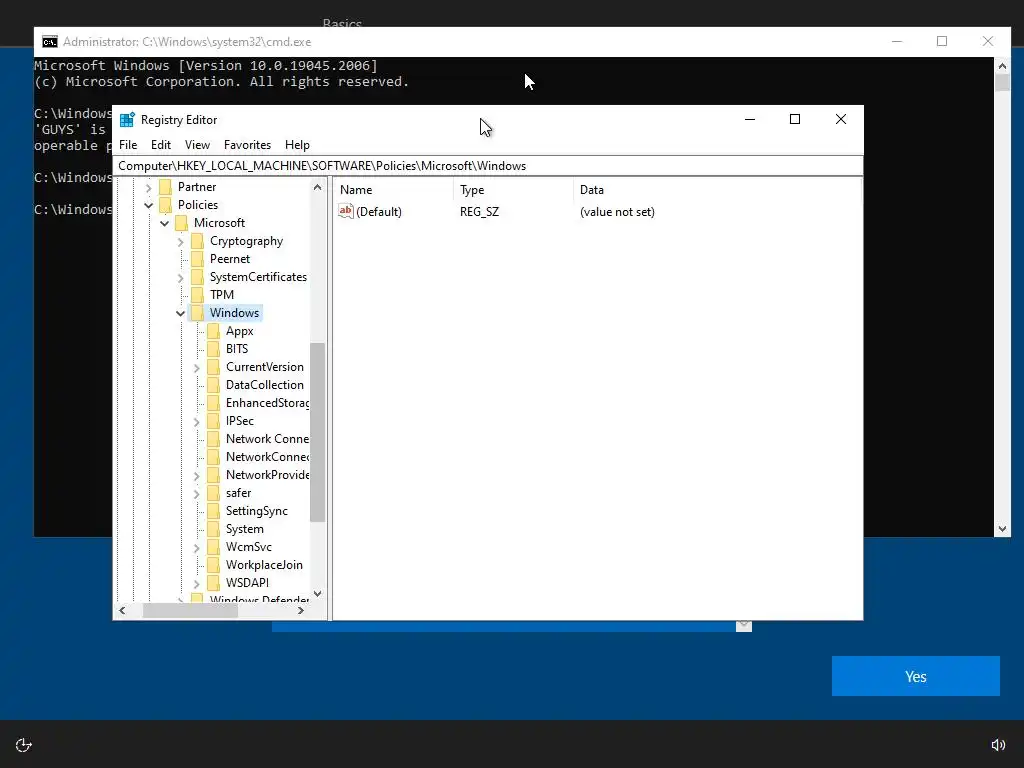Click the cmd window scroll down arrow
The height and width of the screenshot is (768, 1024).
tap(1002, 529)
